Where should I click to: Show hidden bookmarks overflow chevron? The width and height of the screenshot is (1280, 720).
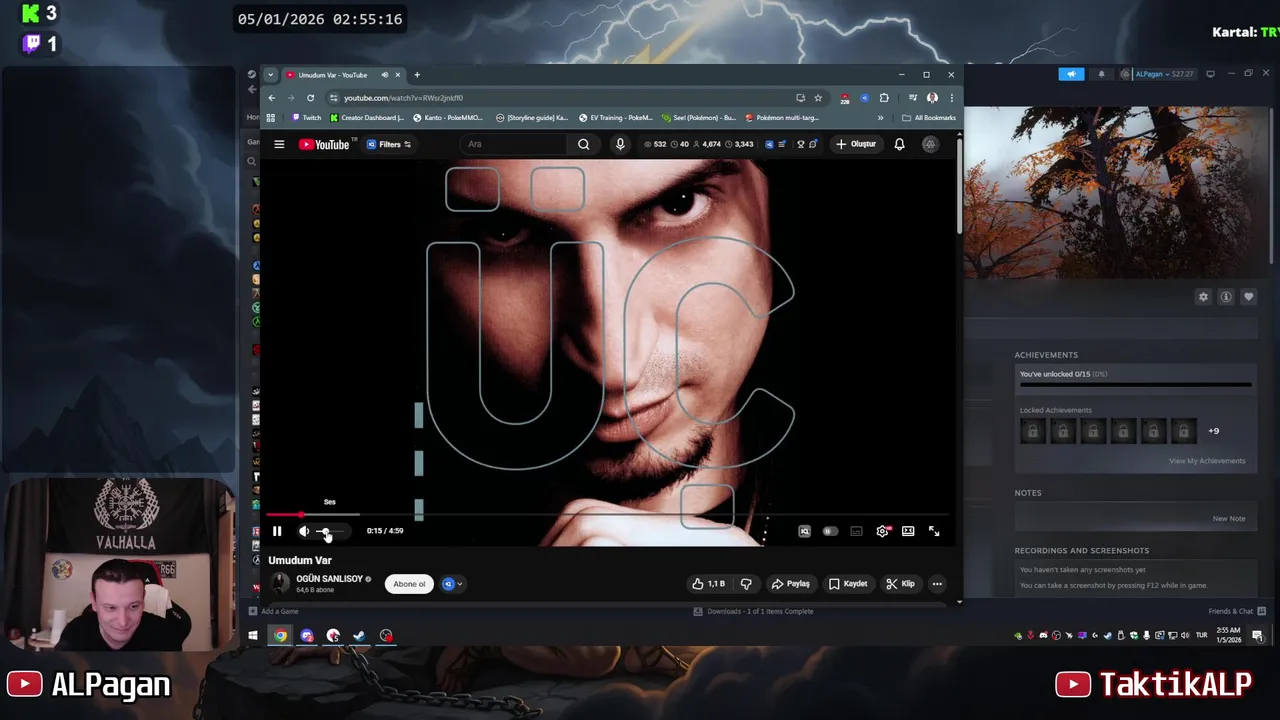(x=880, y=118)
